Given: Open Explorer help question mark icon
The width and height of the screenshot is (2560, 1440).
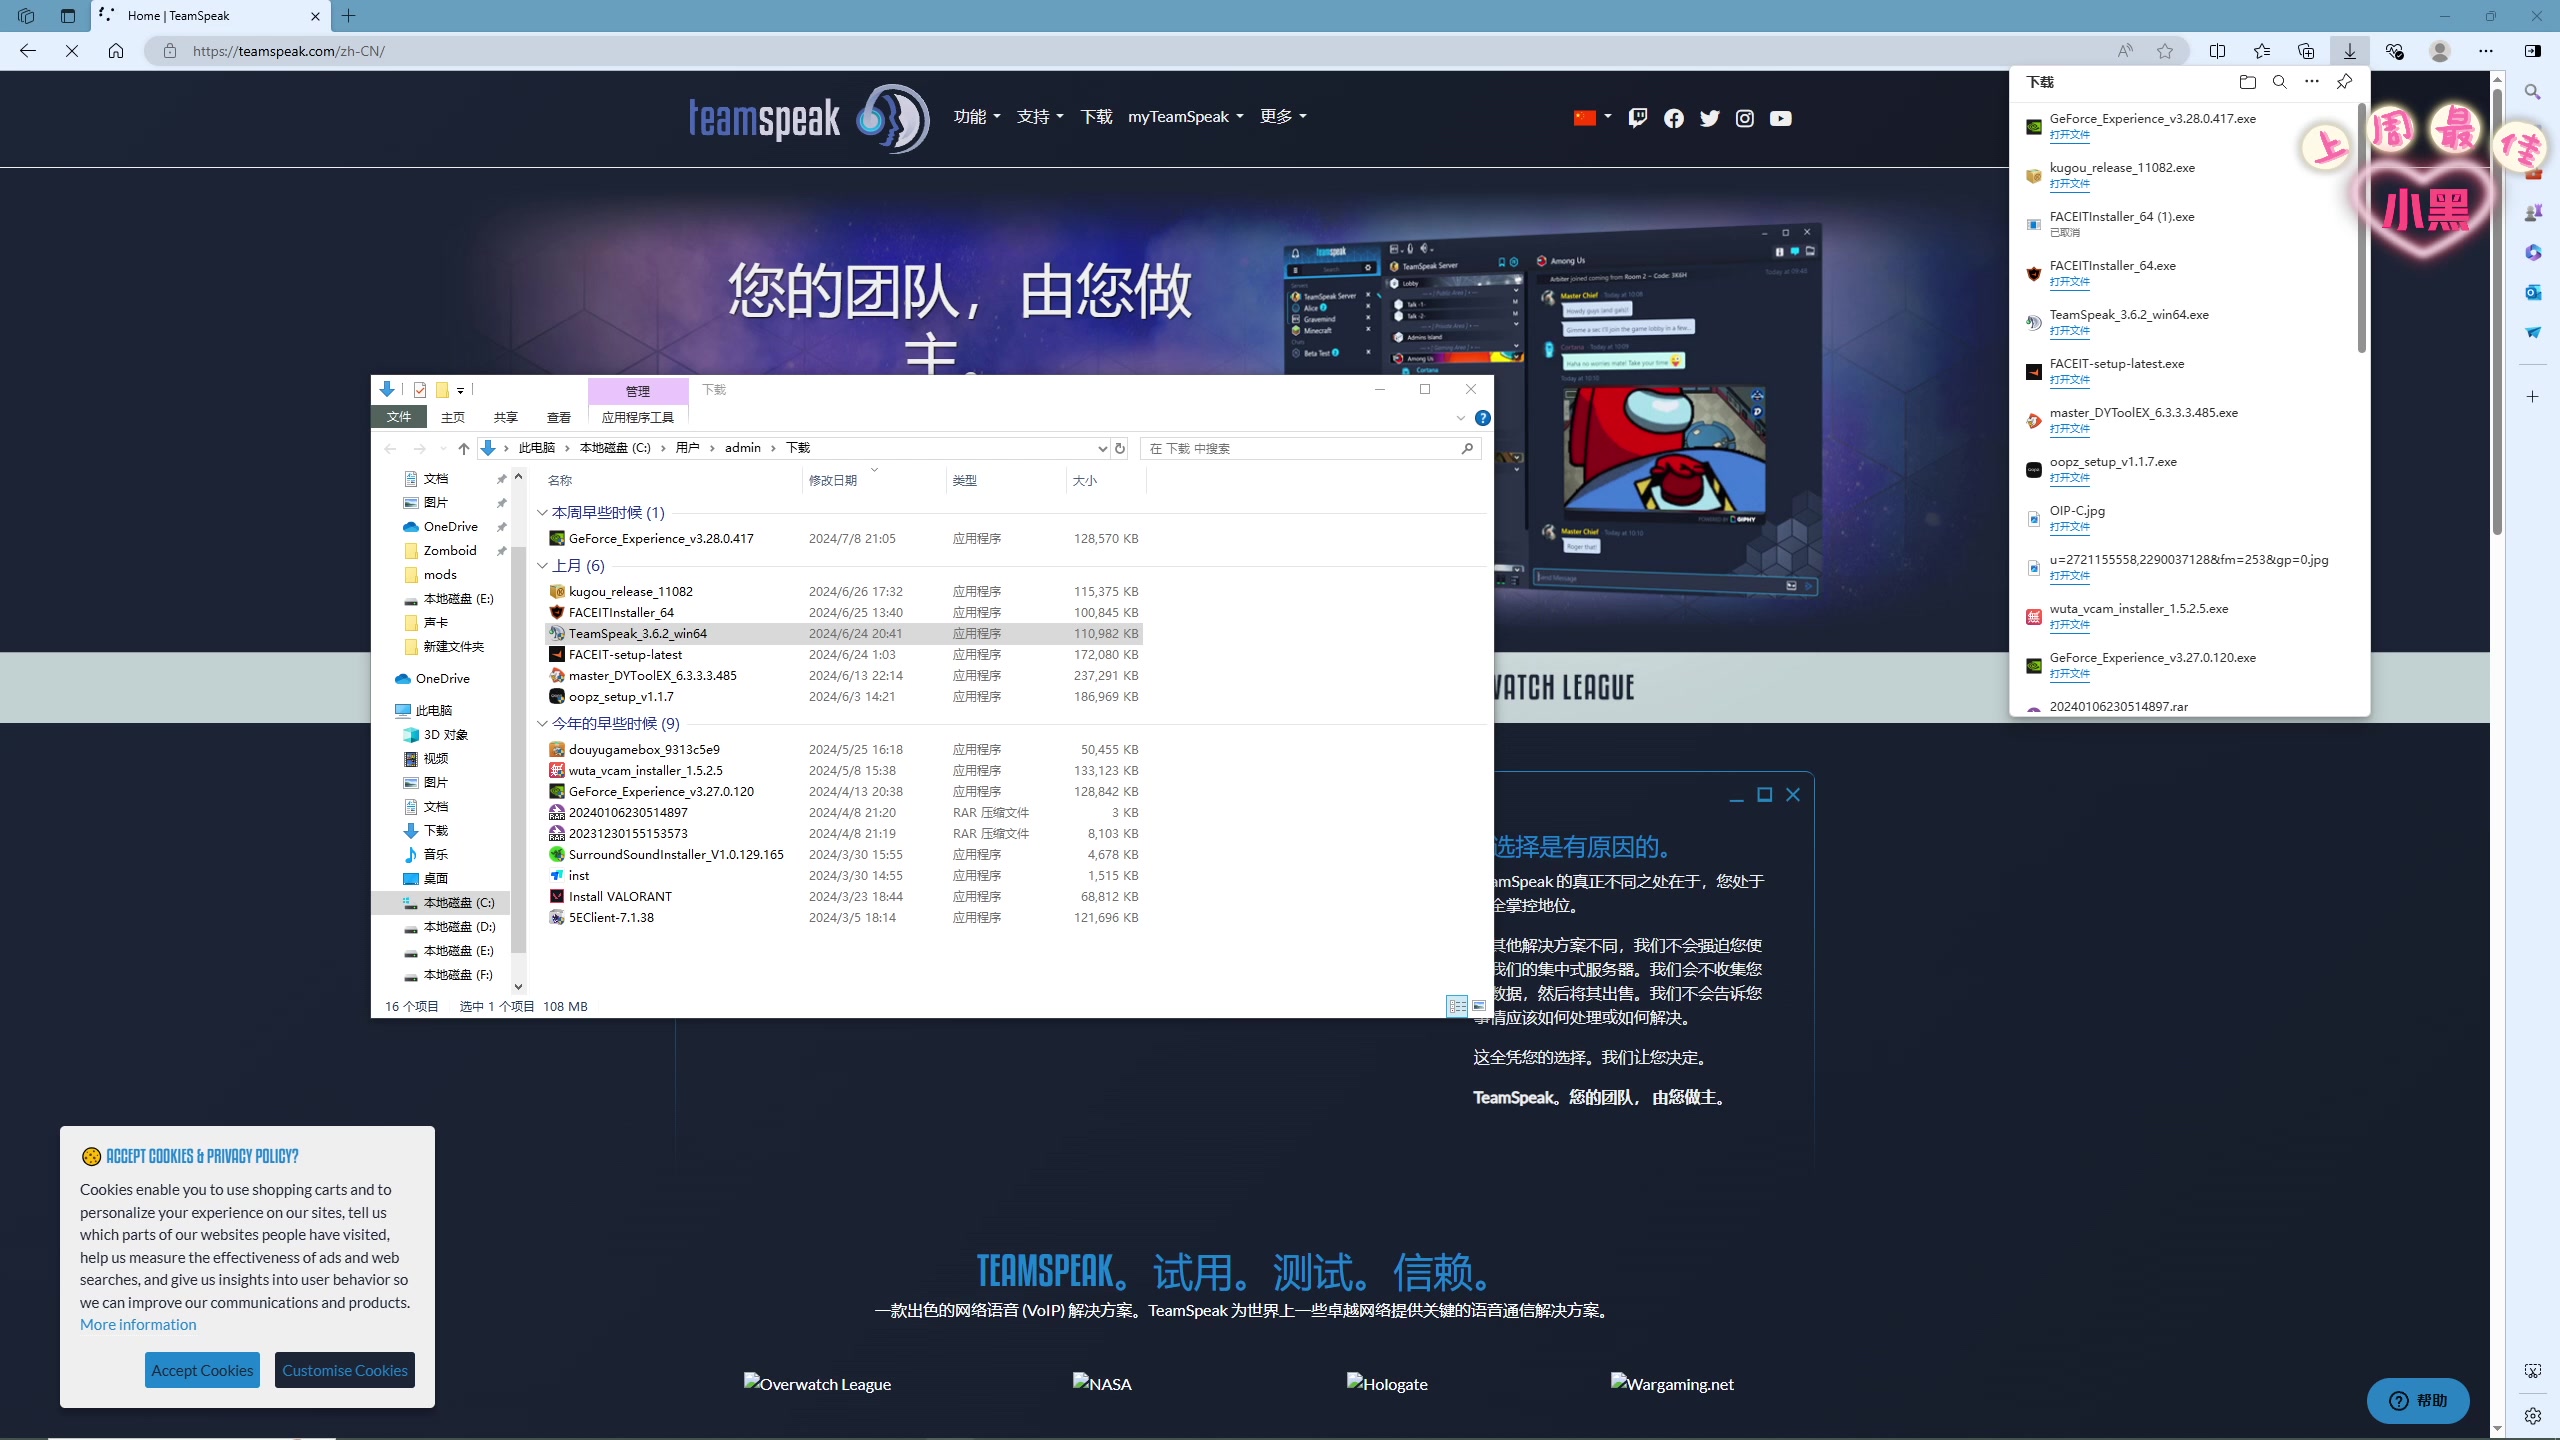Looking at the screenshot, I should pyautogui.click(x=1483, y=418).
